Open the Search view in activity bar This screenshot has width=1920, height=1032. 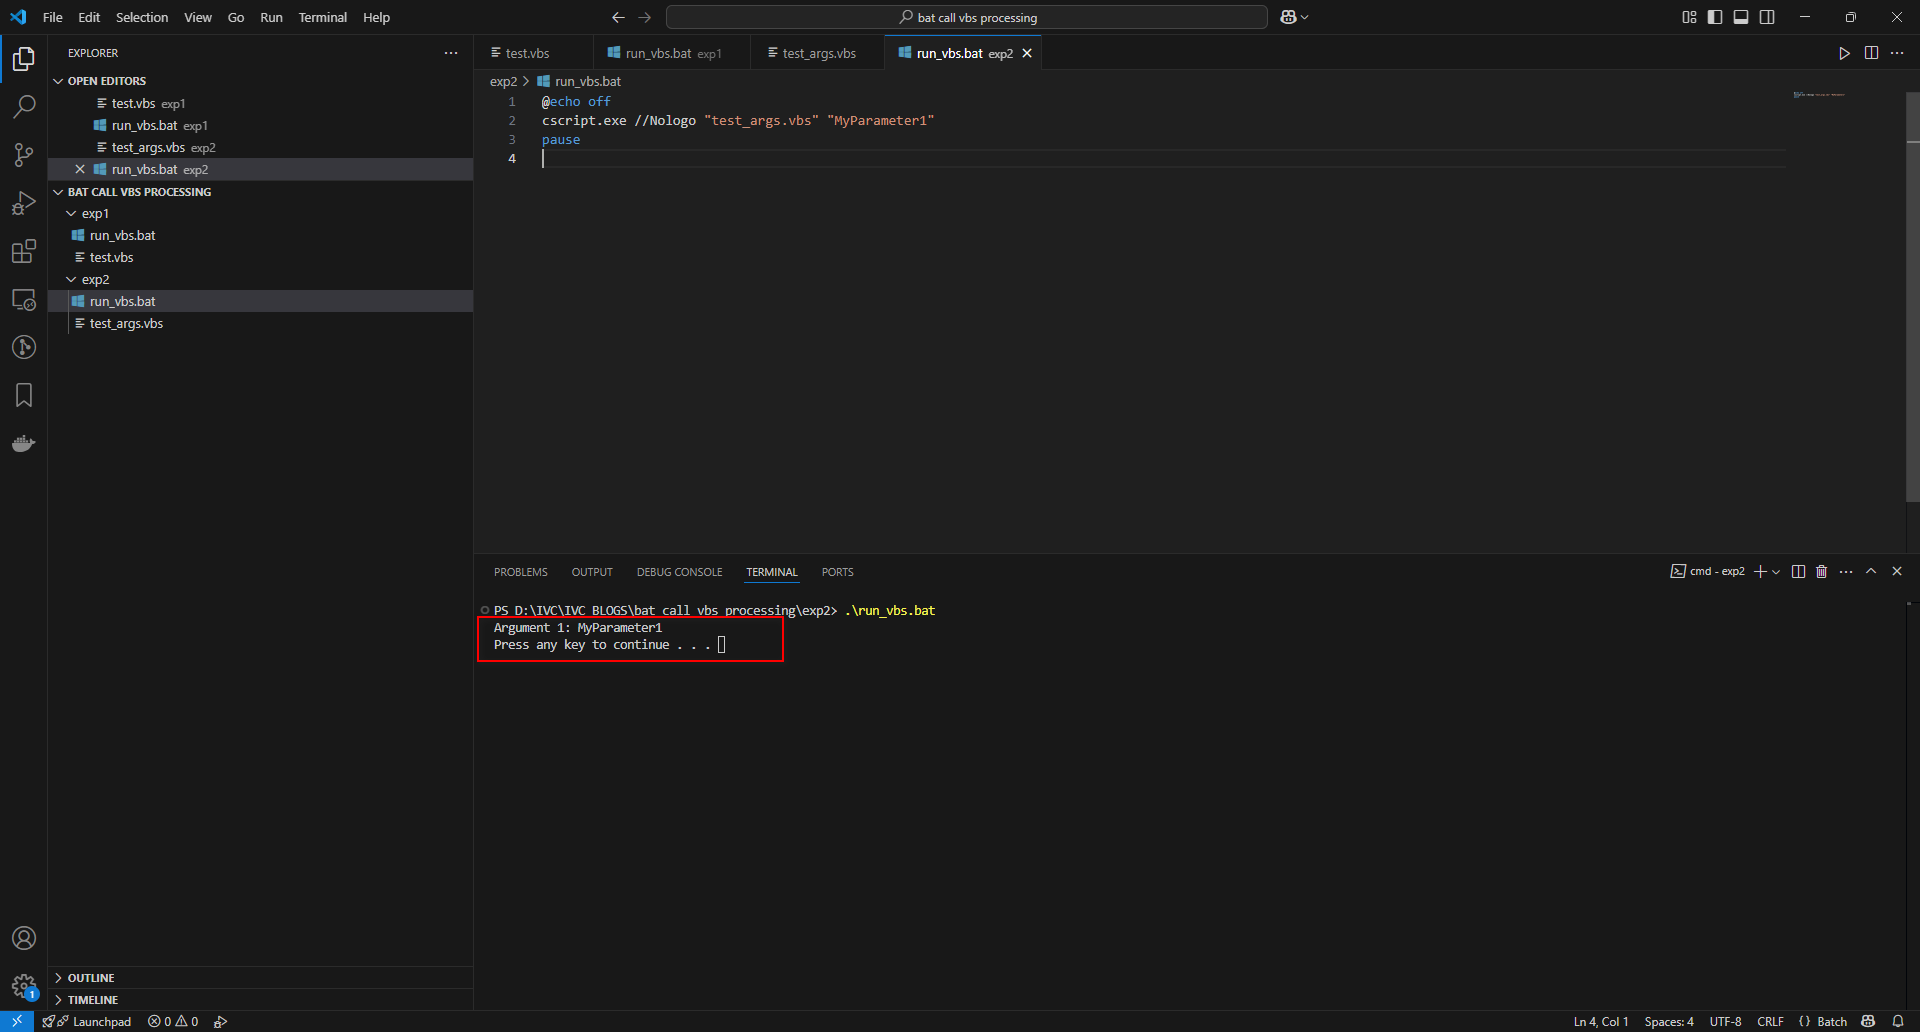click(x=24, y=107)
